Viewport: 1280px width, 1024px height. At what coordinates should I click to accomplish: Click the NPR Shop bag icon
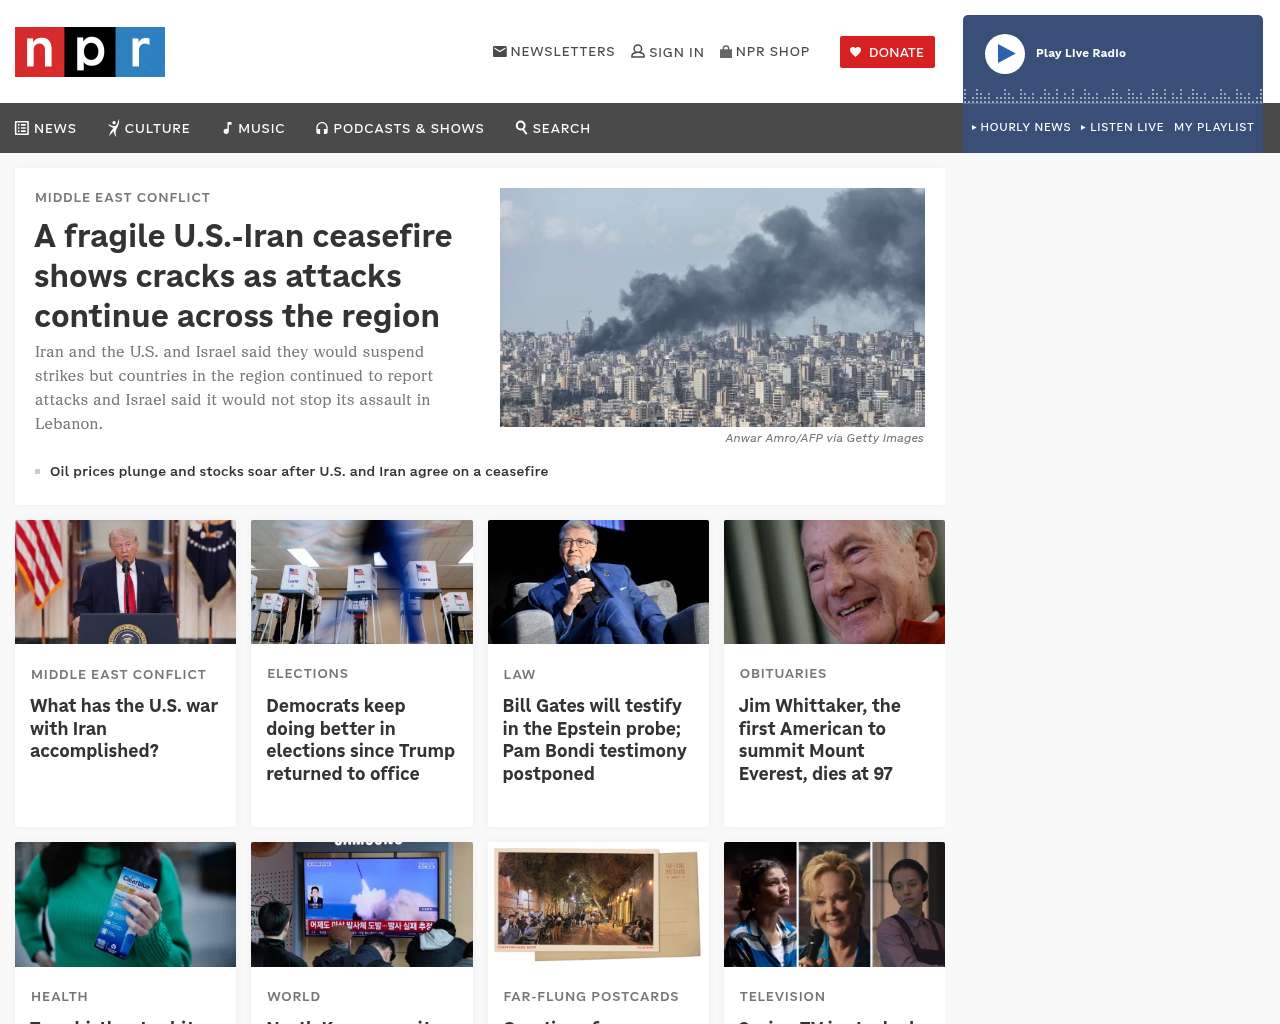pyautogui.click(x=726, y=51)
